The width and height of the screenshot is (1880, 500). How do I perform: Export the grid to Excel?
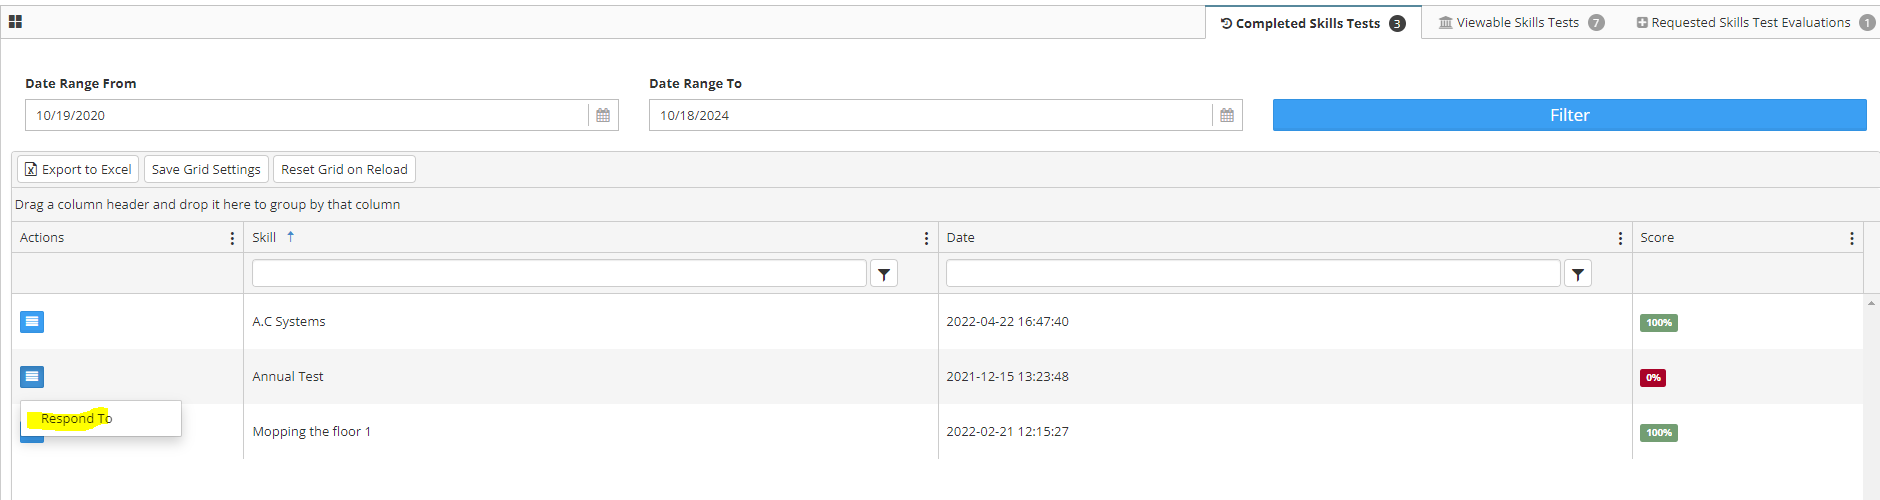coord(78,169)
